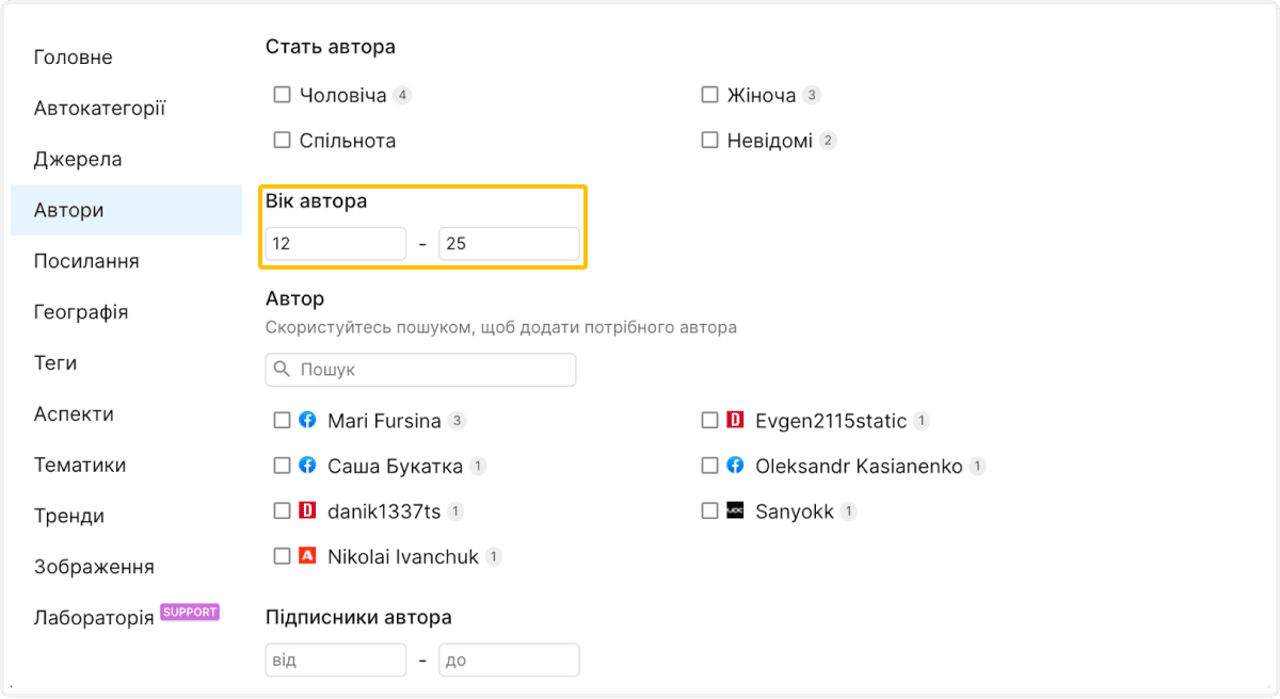Open the Лабораторія page
Viewport: 1280px width, 699px height.
[x=93, y=617]
